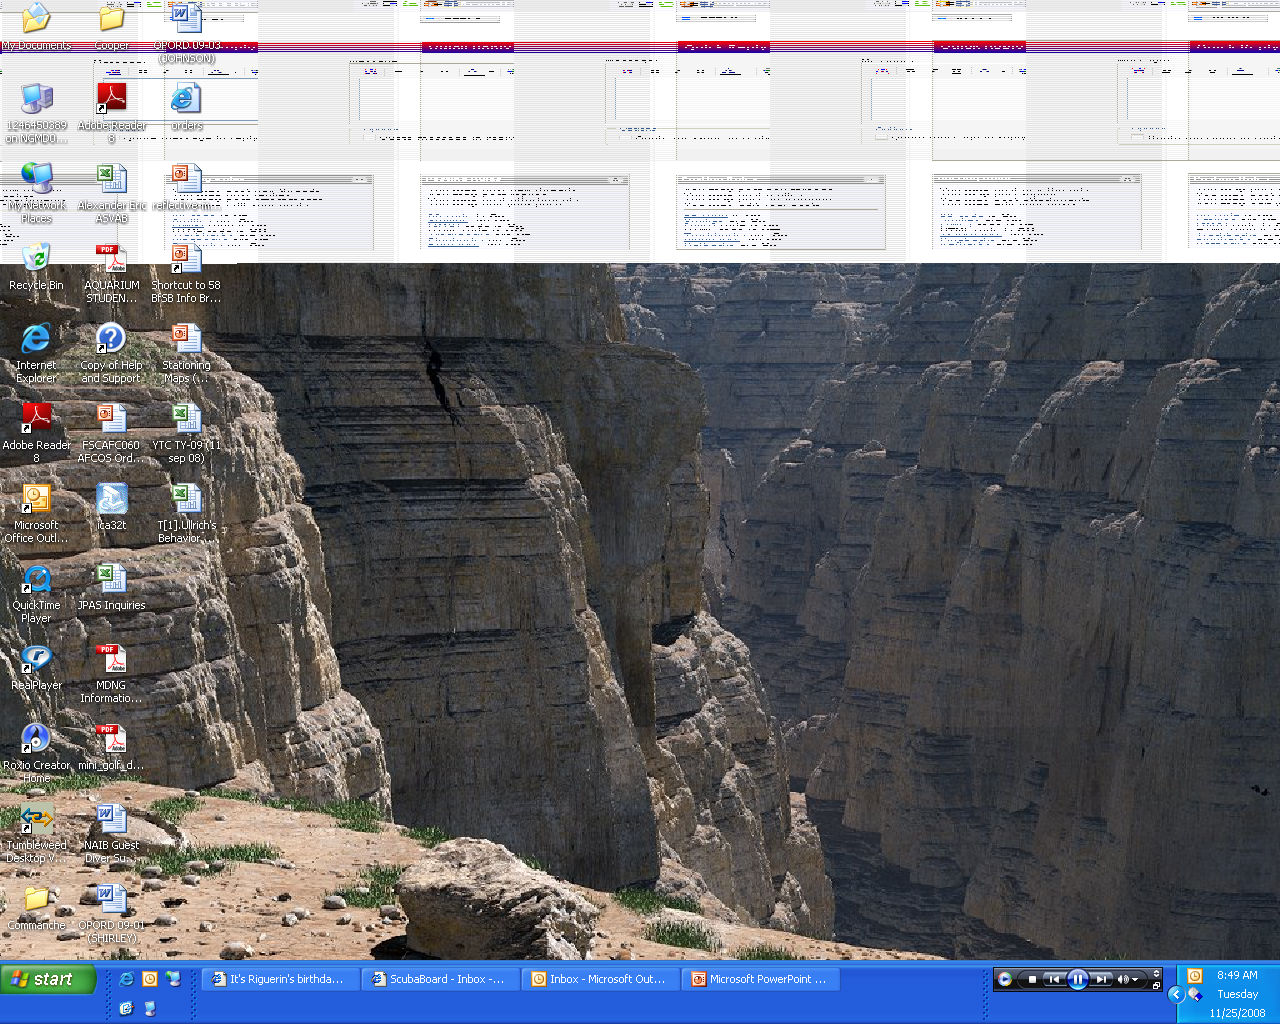The image size is (1280, 1024).
Task: Open the Start menu
Action: coord(48,979)
